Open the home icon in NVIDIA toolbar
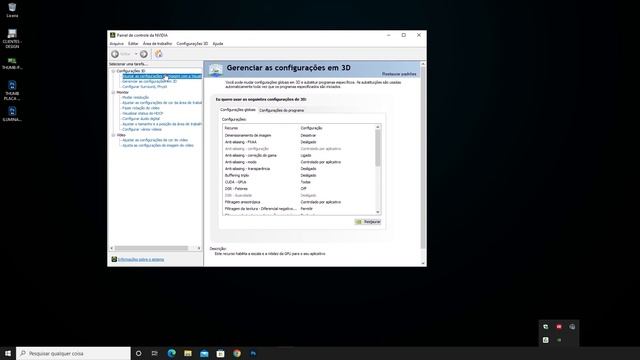The height and width of the screenshot is (360, 640). (x=159, y=54)
